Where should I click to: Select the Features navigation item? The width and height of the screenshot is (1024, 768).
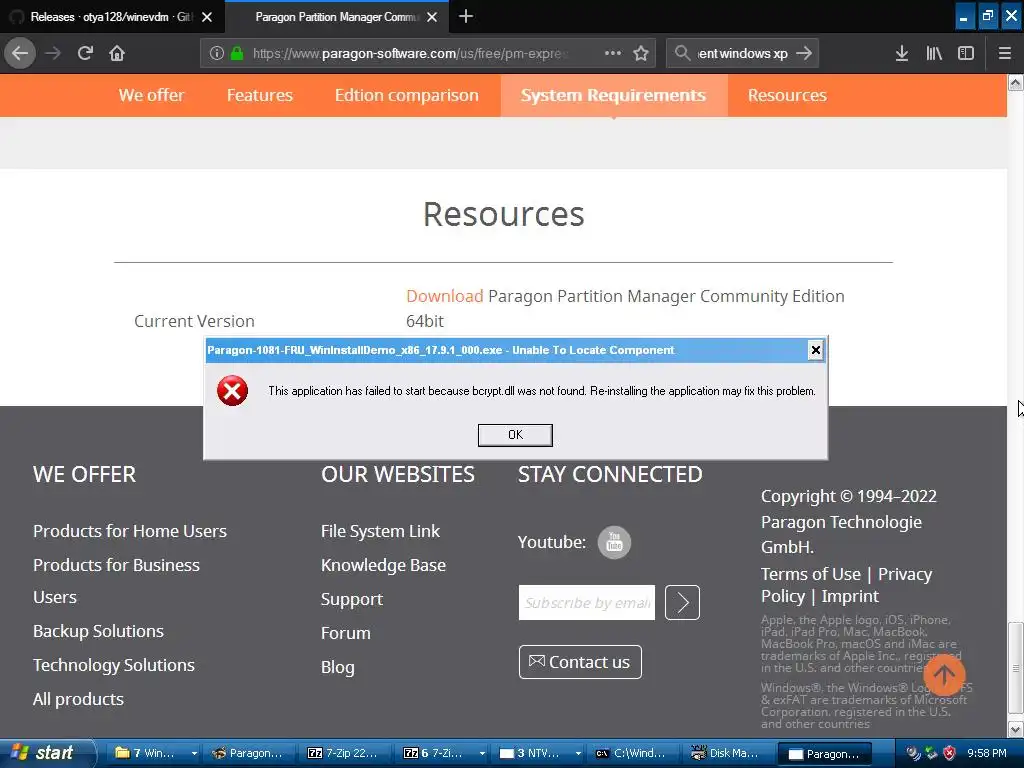pyautogui.click(x=259, y=95)
